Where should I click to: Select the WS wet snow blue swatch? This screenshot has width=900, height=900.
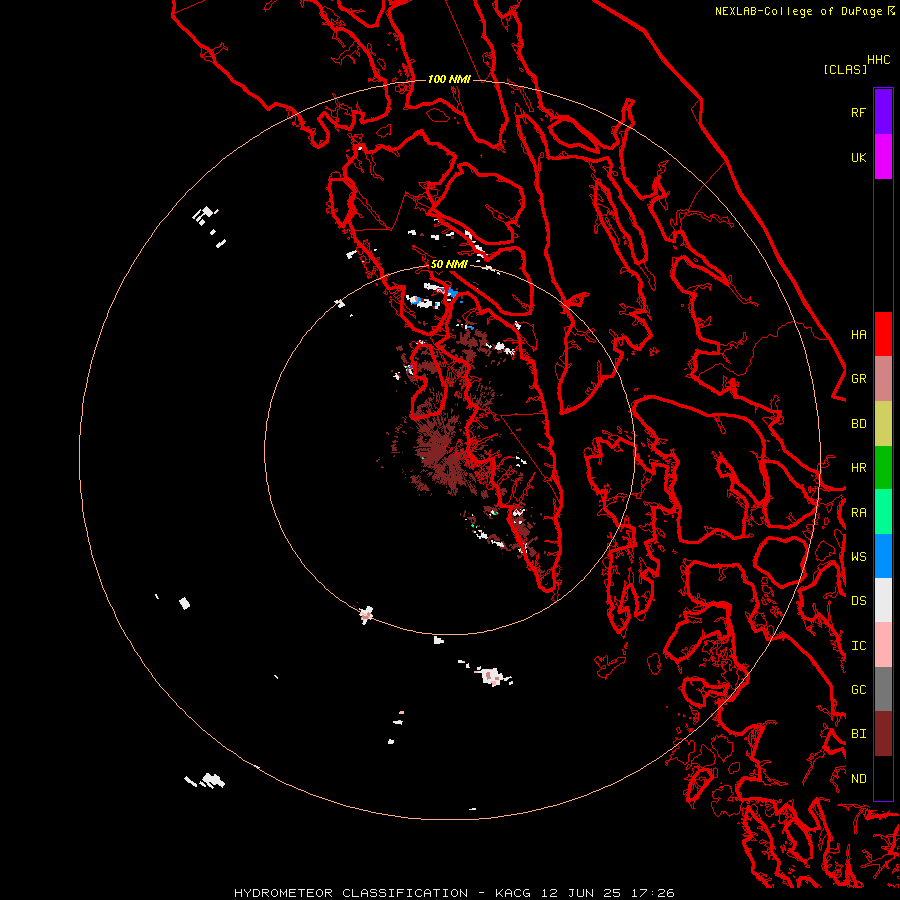883,556
